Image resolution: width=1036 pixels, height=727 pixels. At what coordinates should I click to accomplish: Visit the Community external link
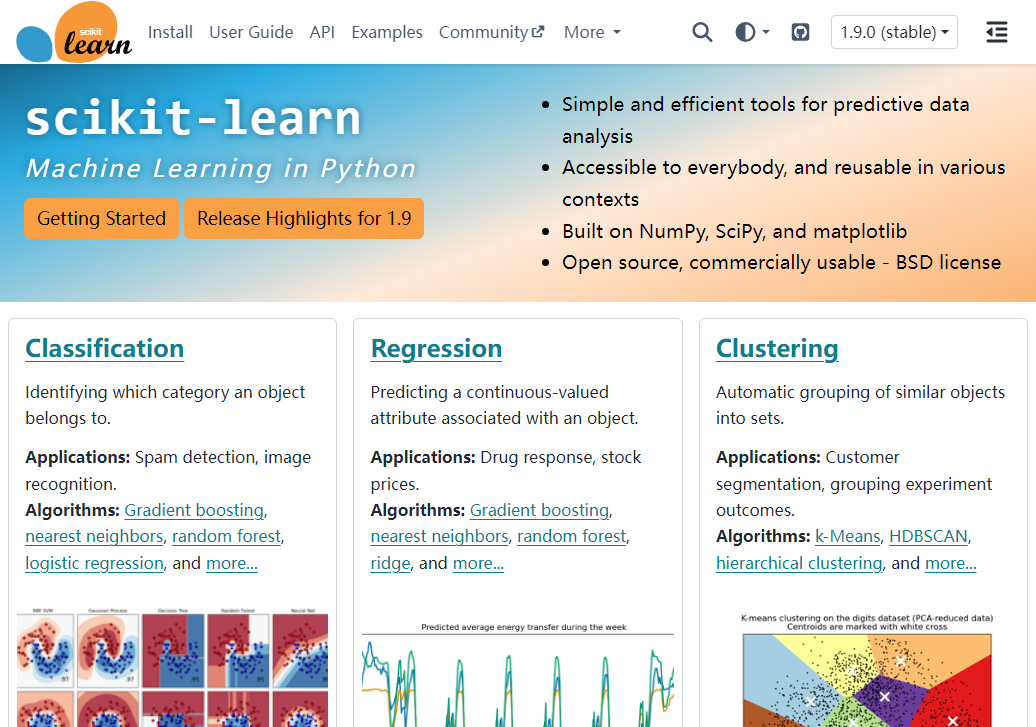point(492,32)
